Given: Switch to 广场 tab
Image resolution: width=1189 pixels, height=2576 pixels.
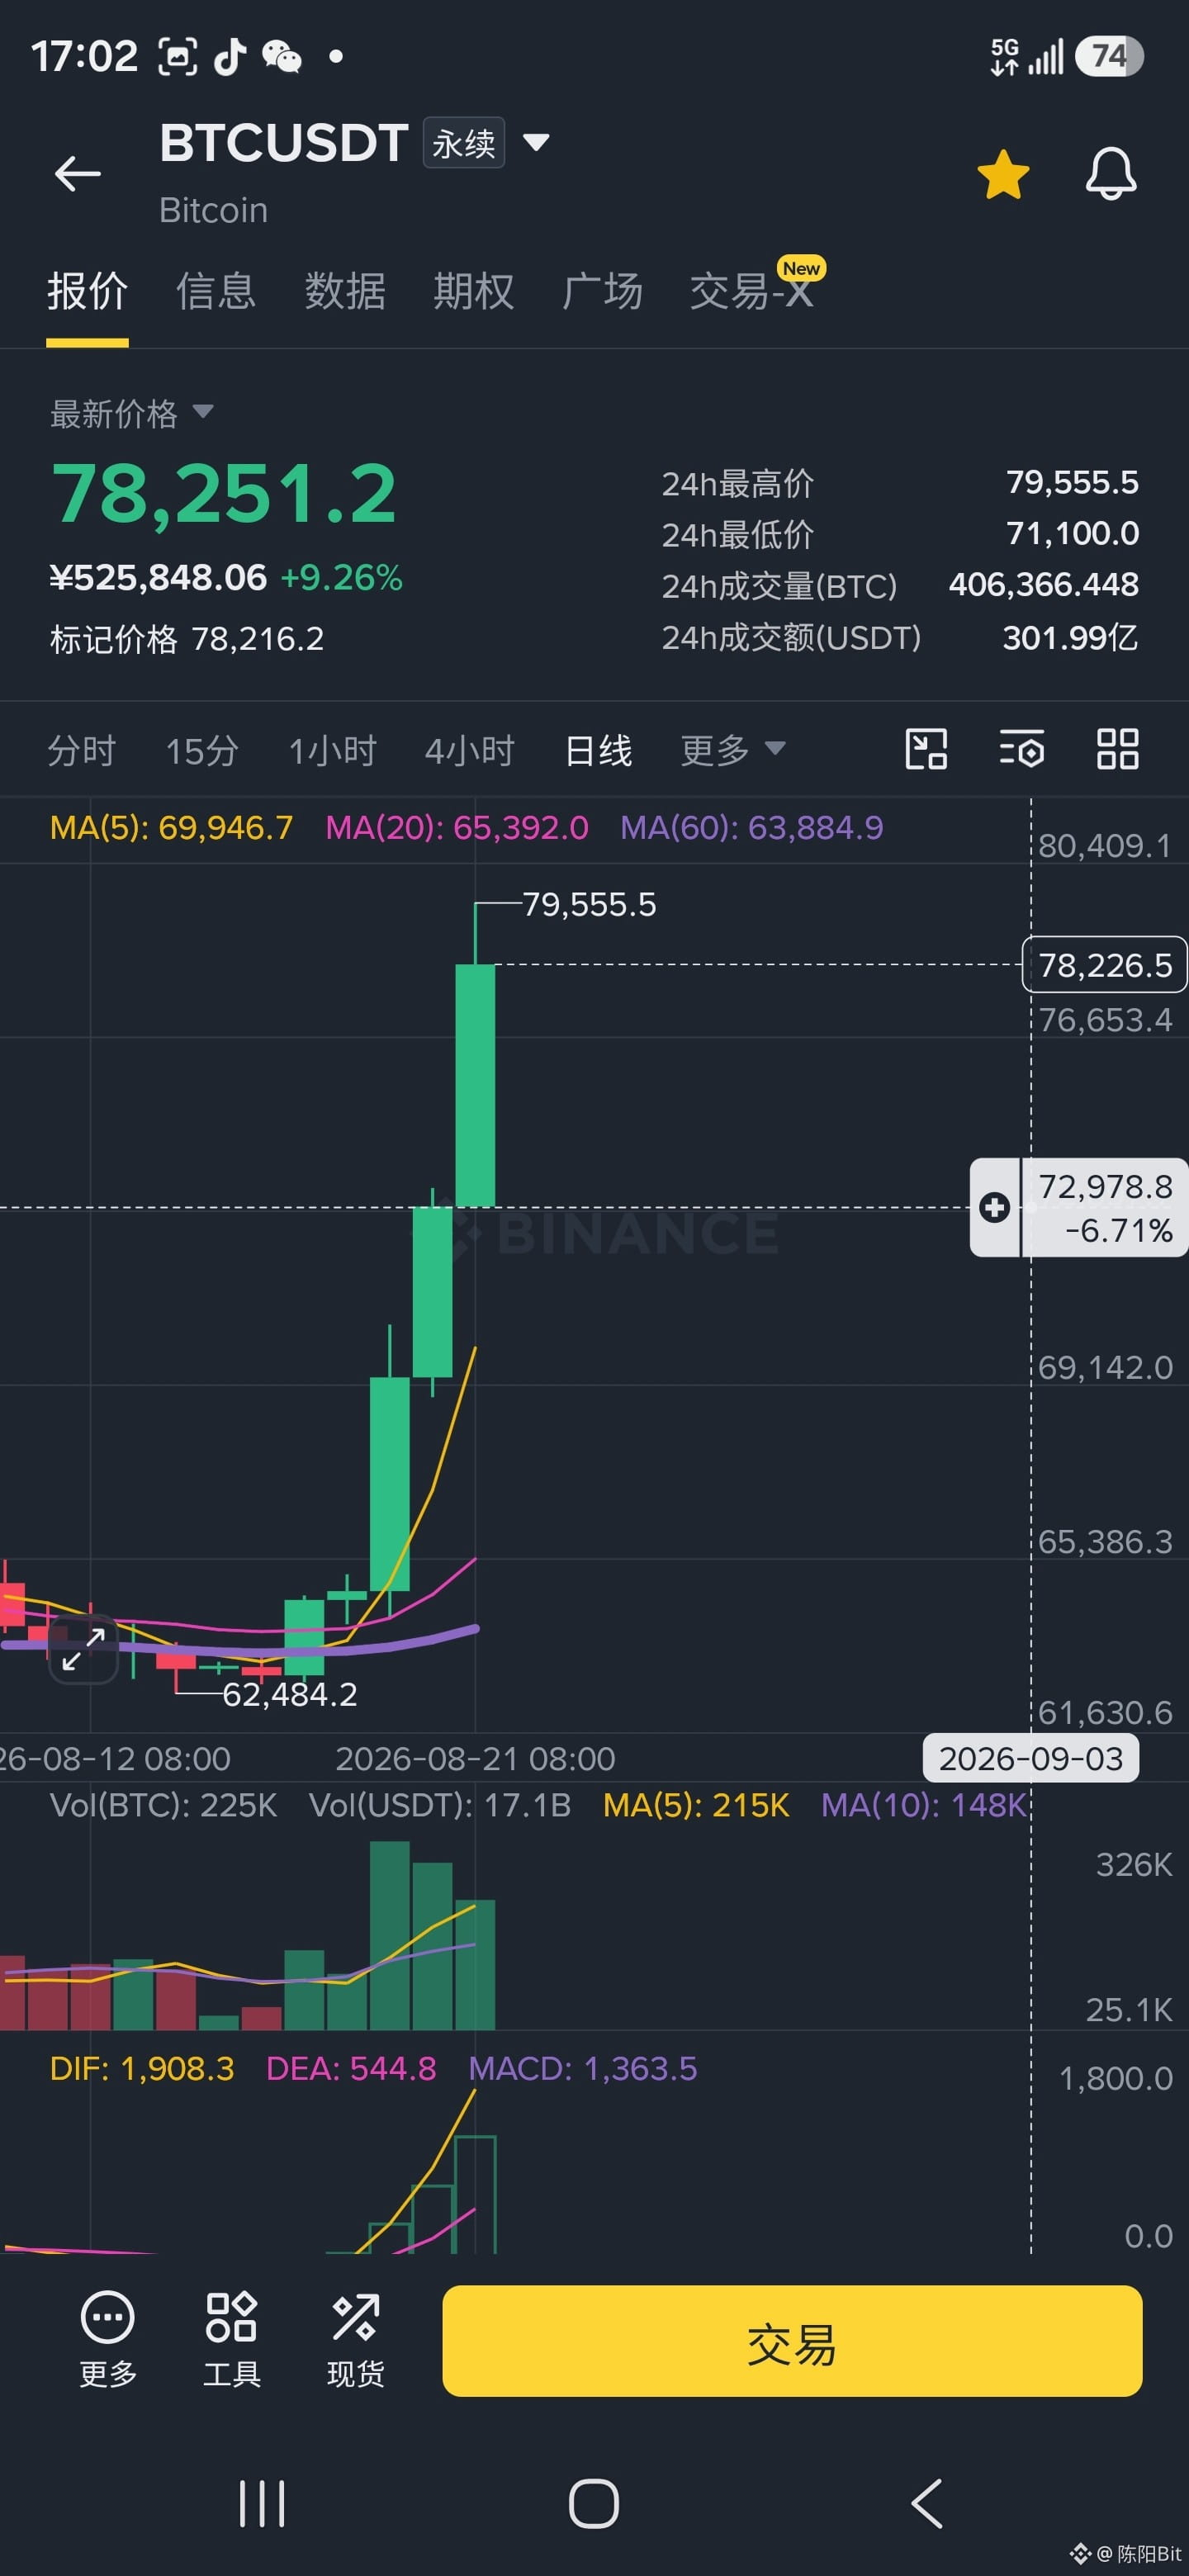Looking at the screenshot, I should click(602, 291).
